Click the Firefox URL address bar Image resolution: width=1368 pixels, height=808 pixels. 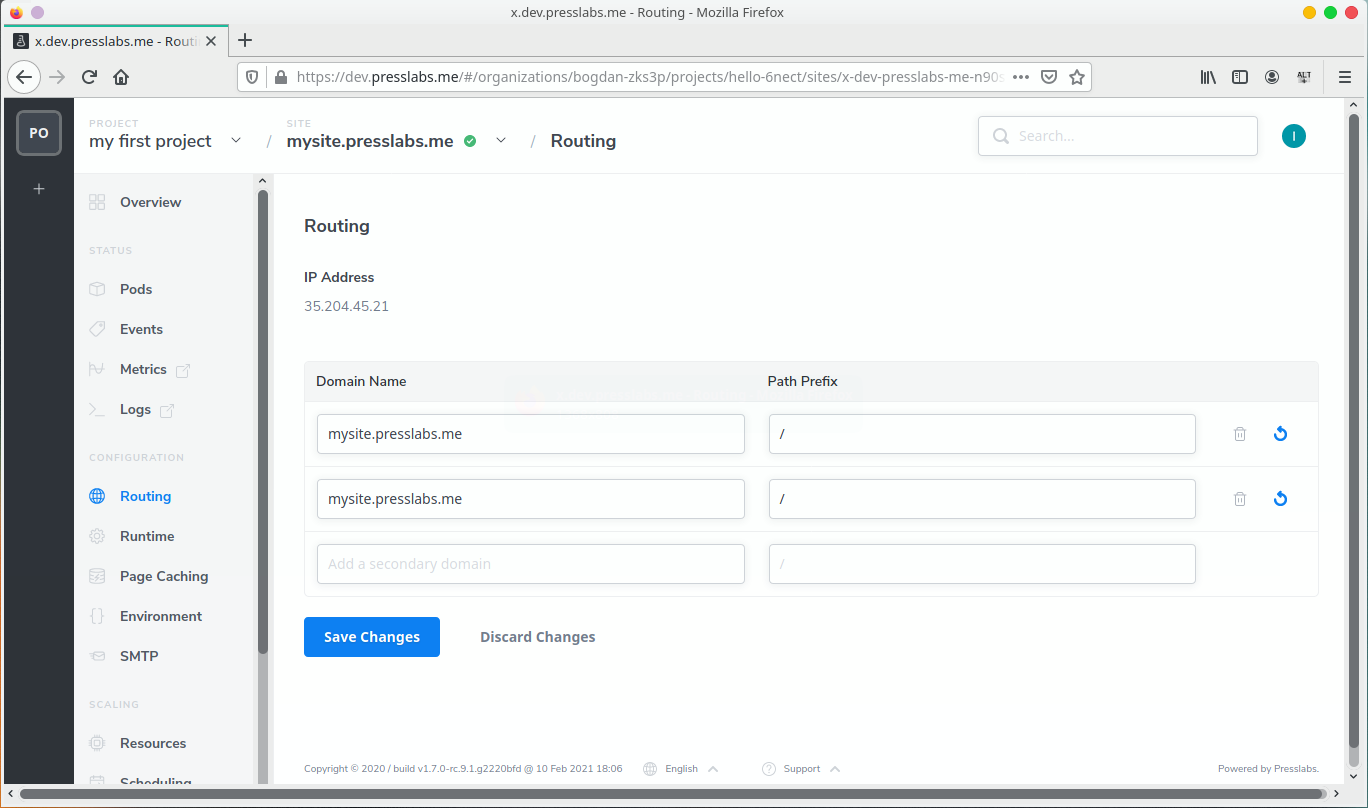click(650, 77)
